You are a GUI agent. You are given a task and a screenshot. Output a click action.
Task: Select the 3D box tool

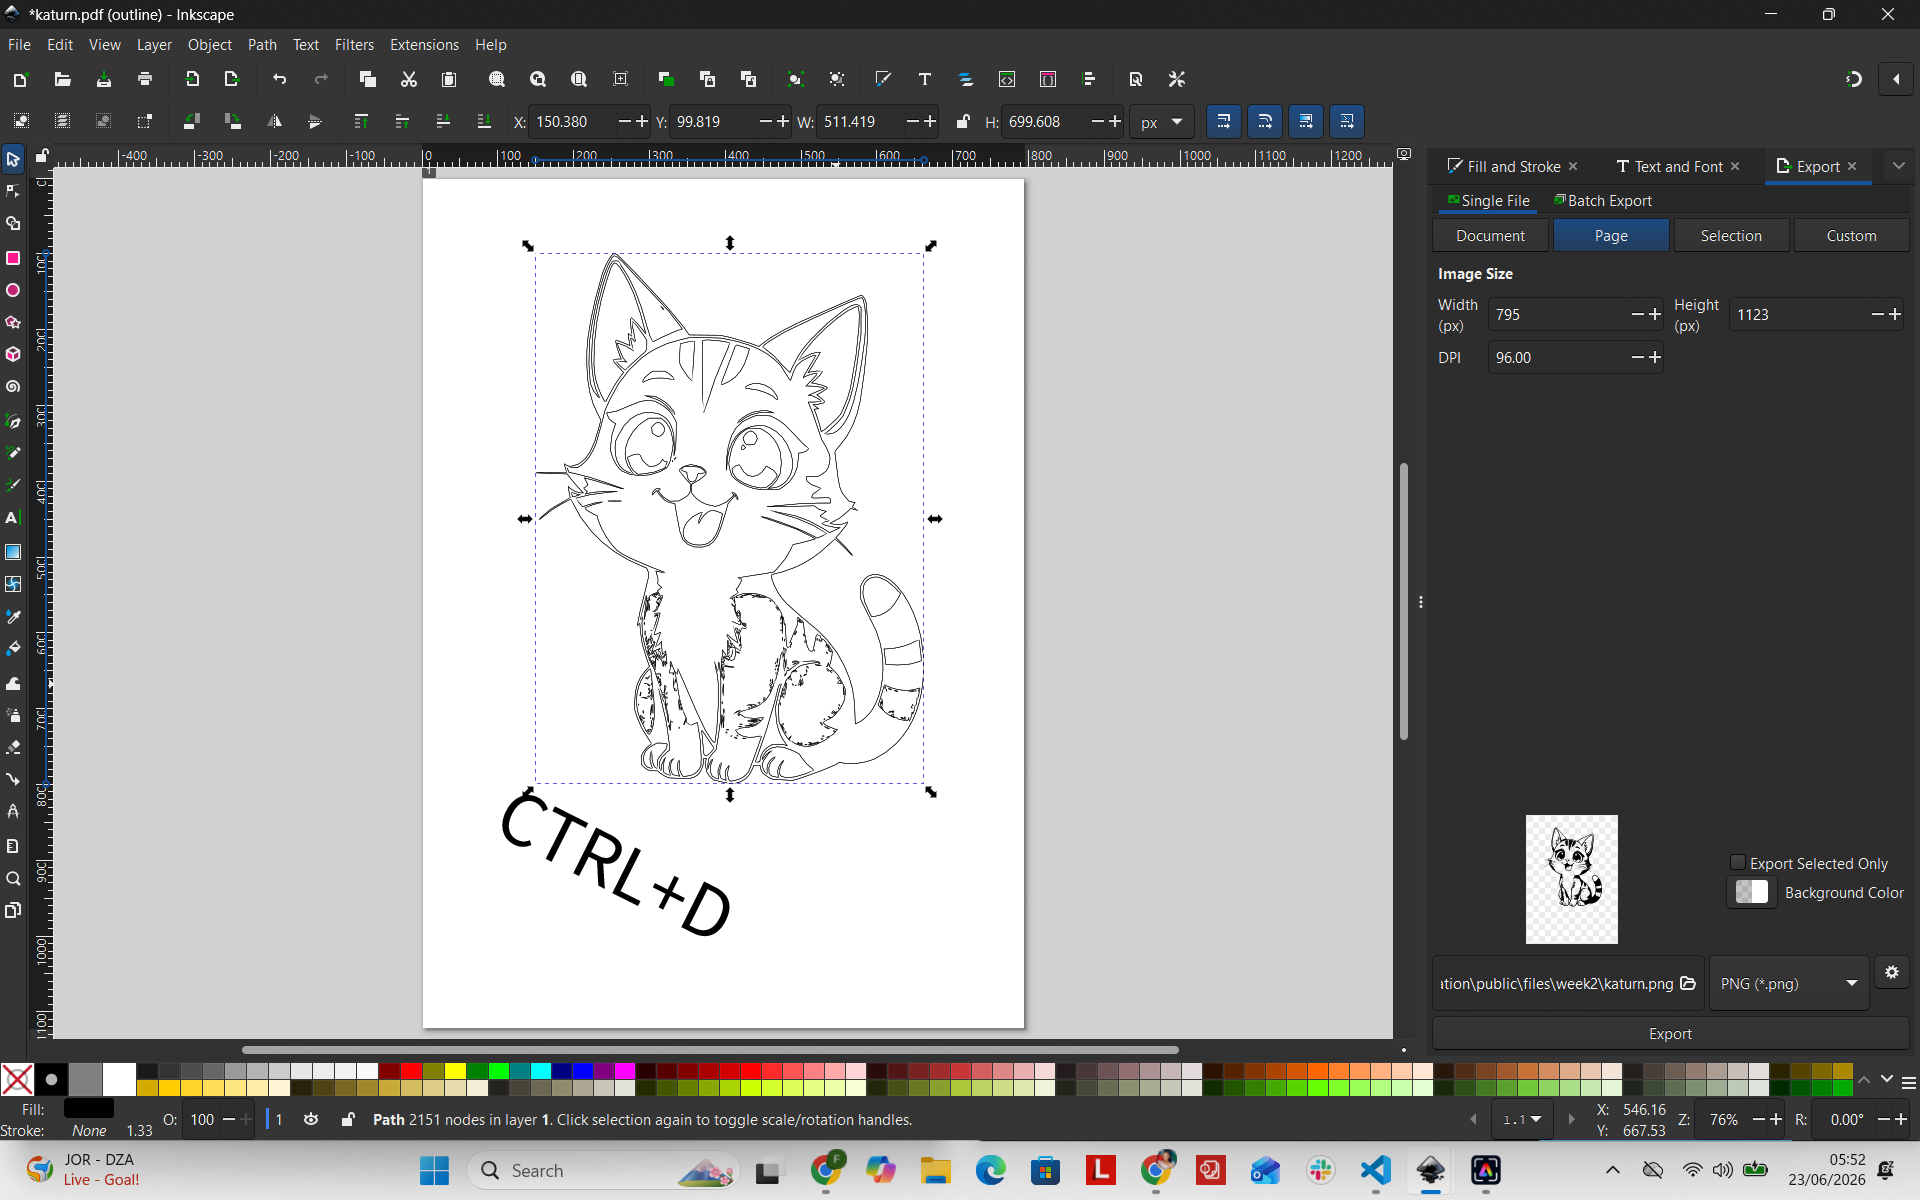pyautogui.click(x=13, y=354)
